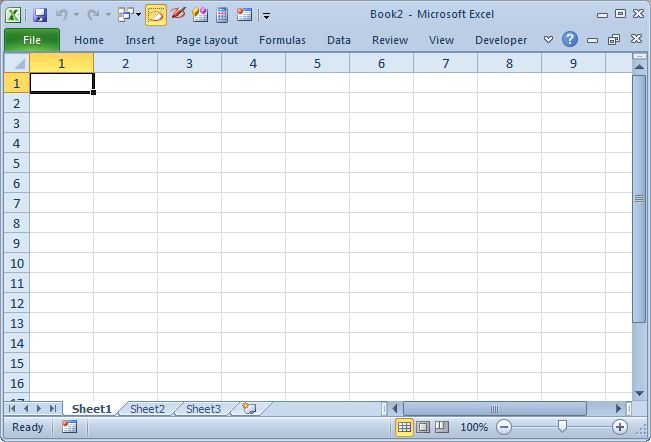The image size is (651, 442).
Task: Minimize the Ribbon using the chevron
Action: [548, 40]
